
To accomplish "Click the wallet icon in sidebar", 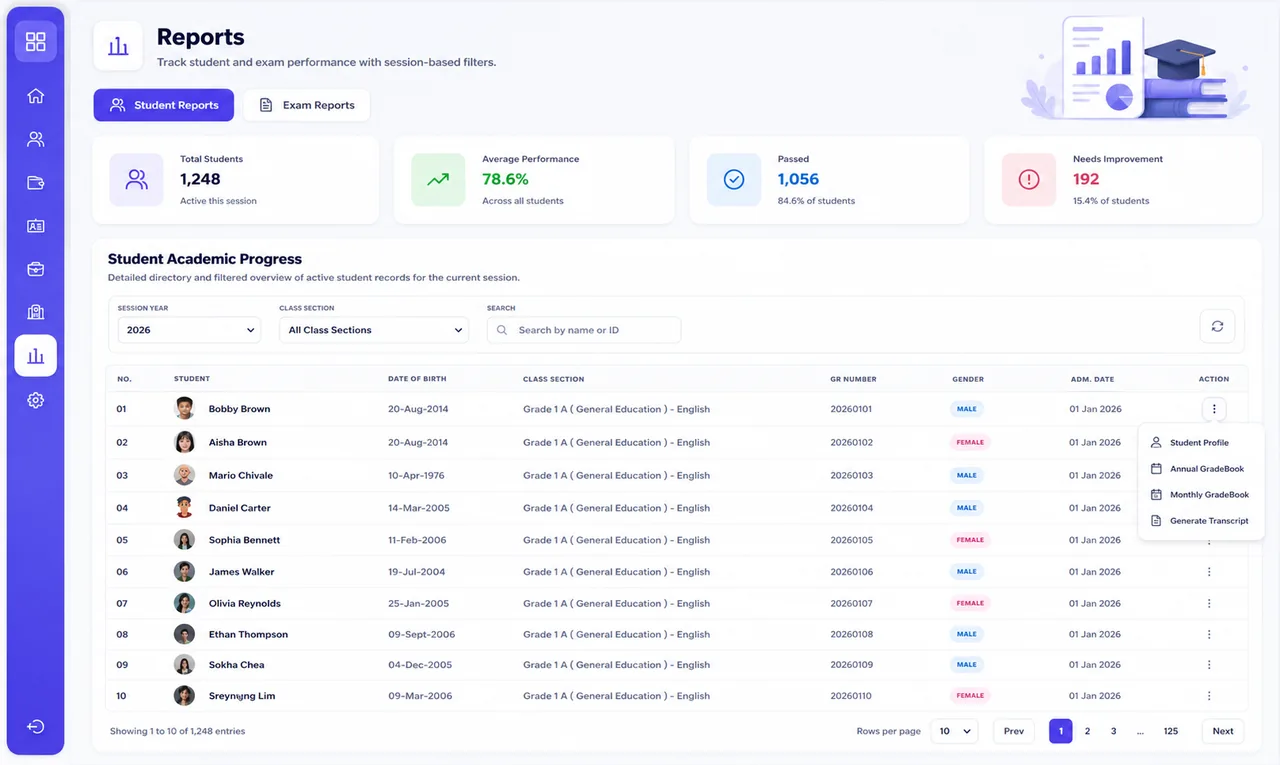I will pyautogui.click(x=36, y=182).
